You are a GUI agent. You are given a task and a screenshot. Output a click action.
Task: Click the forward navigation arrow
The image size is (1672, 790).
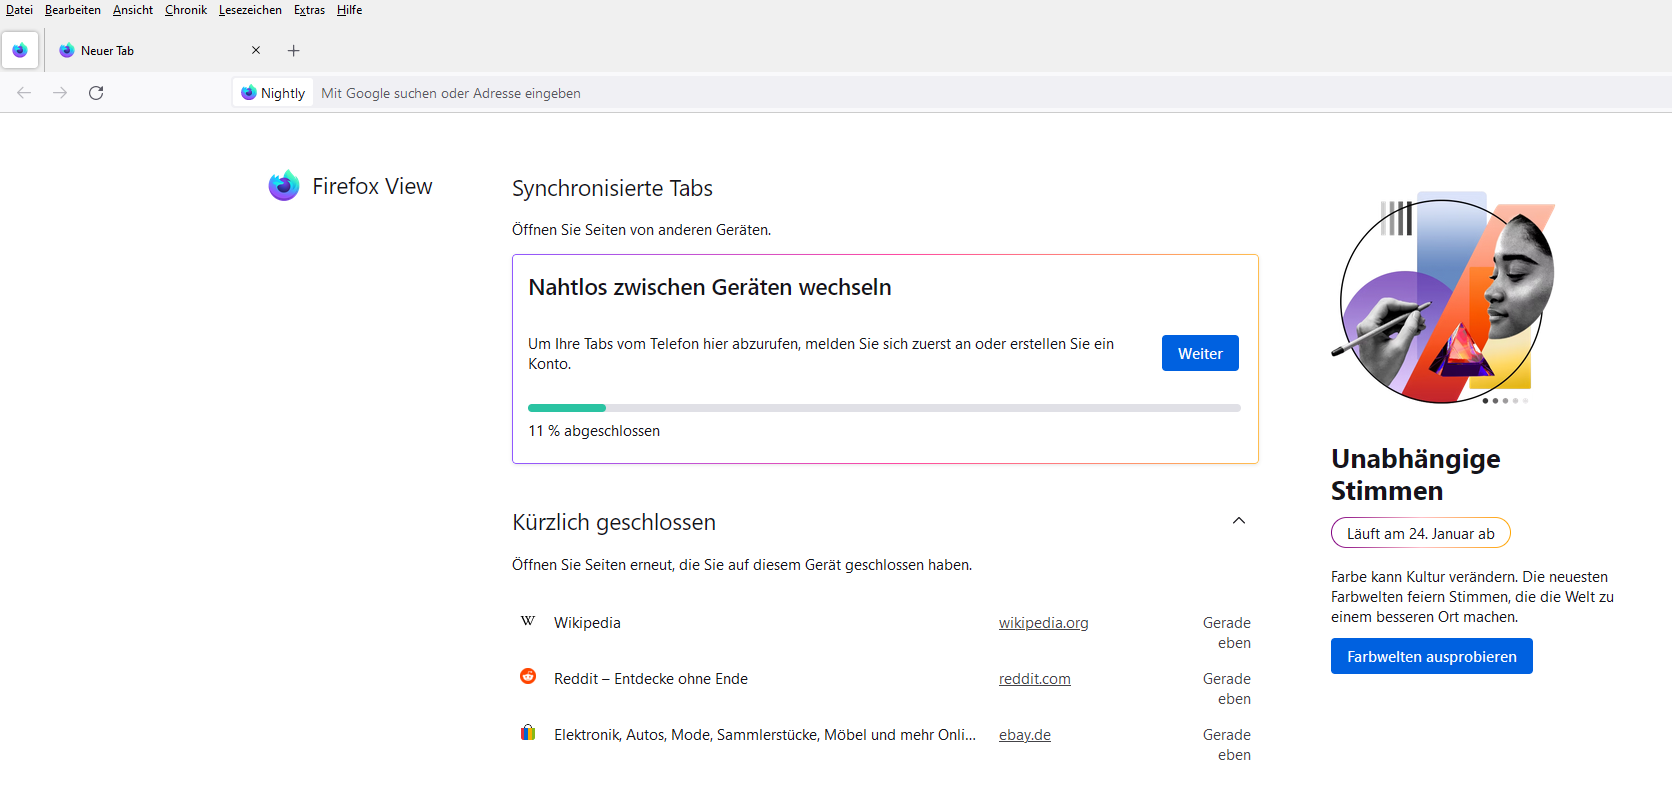pos(60,93)
